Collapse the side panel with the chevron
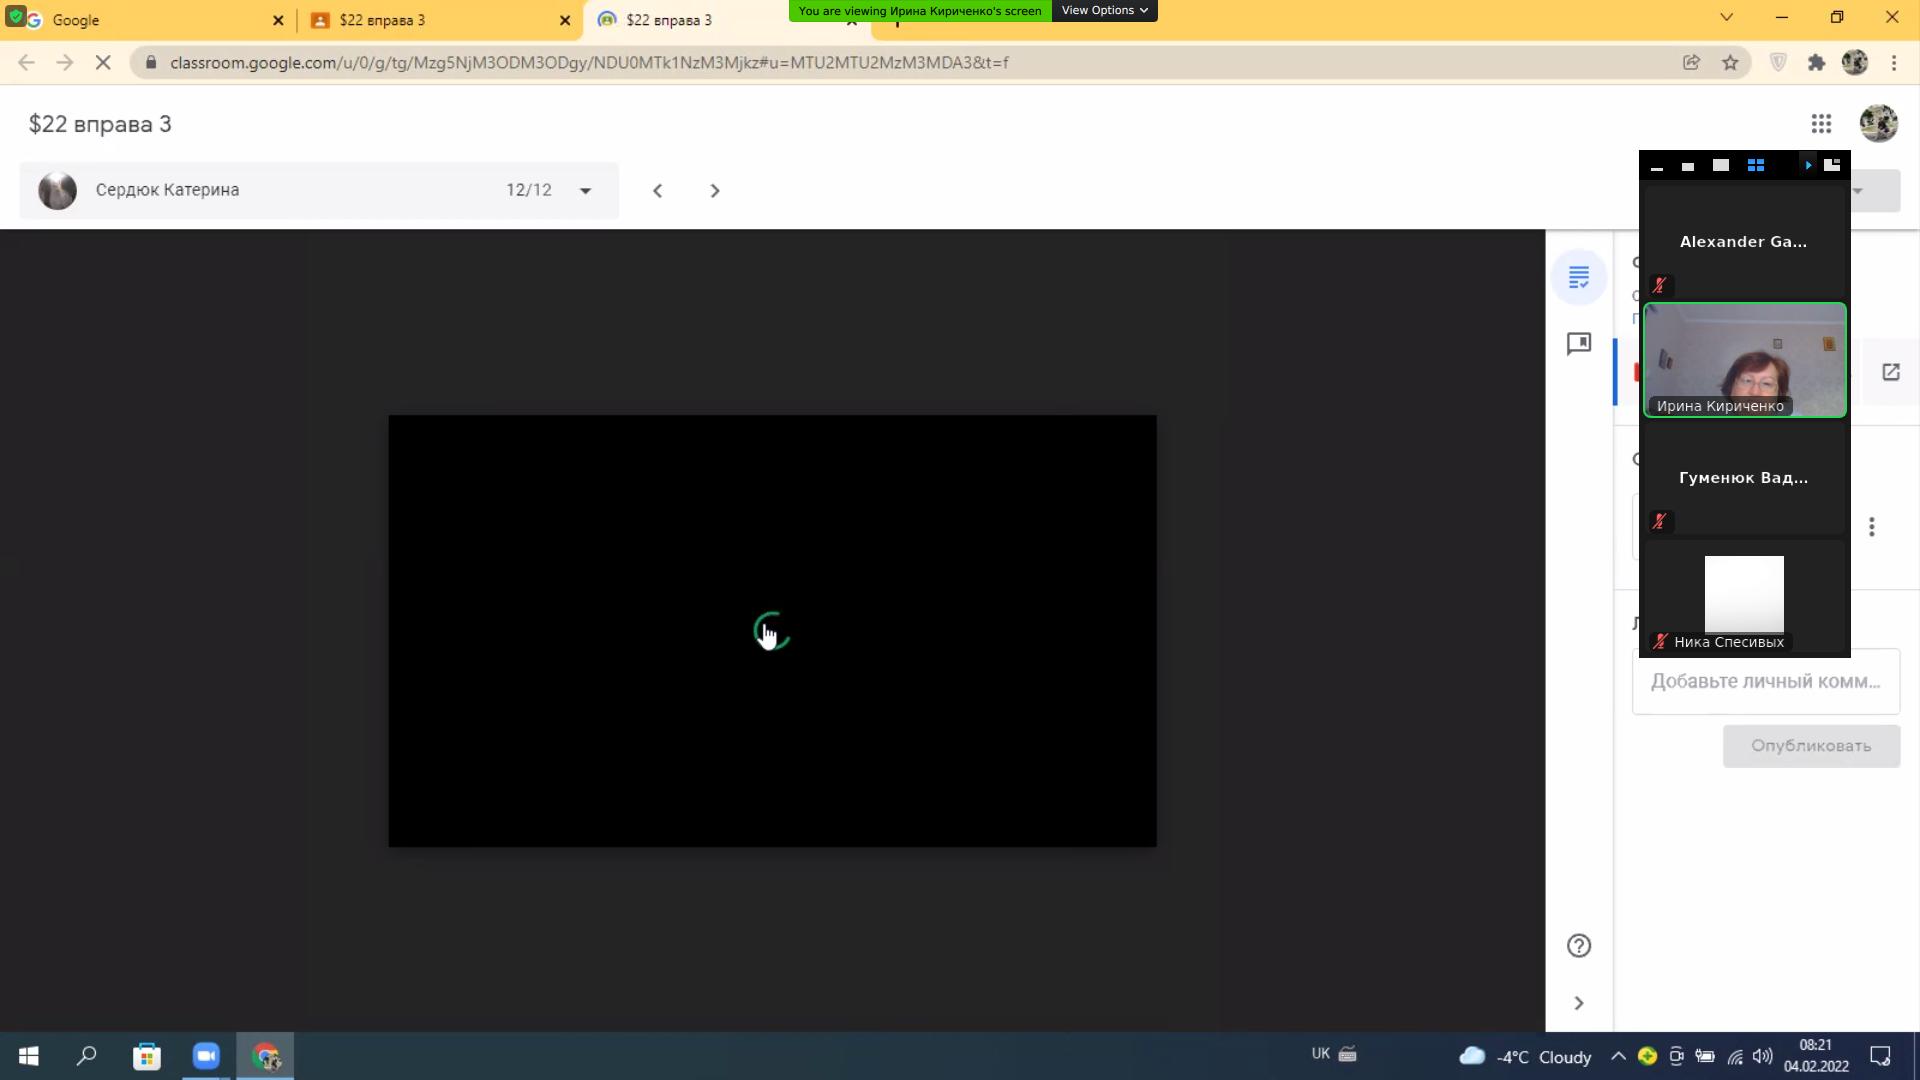Viewport: 1920px width, 1080px height. click(x=1579, y=1003)
